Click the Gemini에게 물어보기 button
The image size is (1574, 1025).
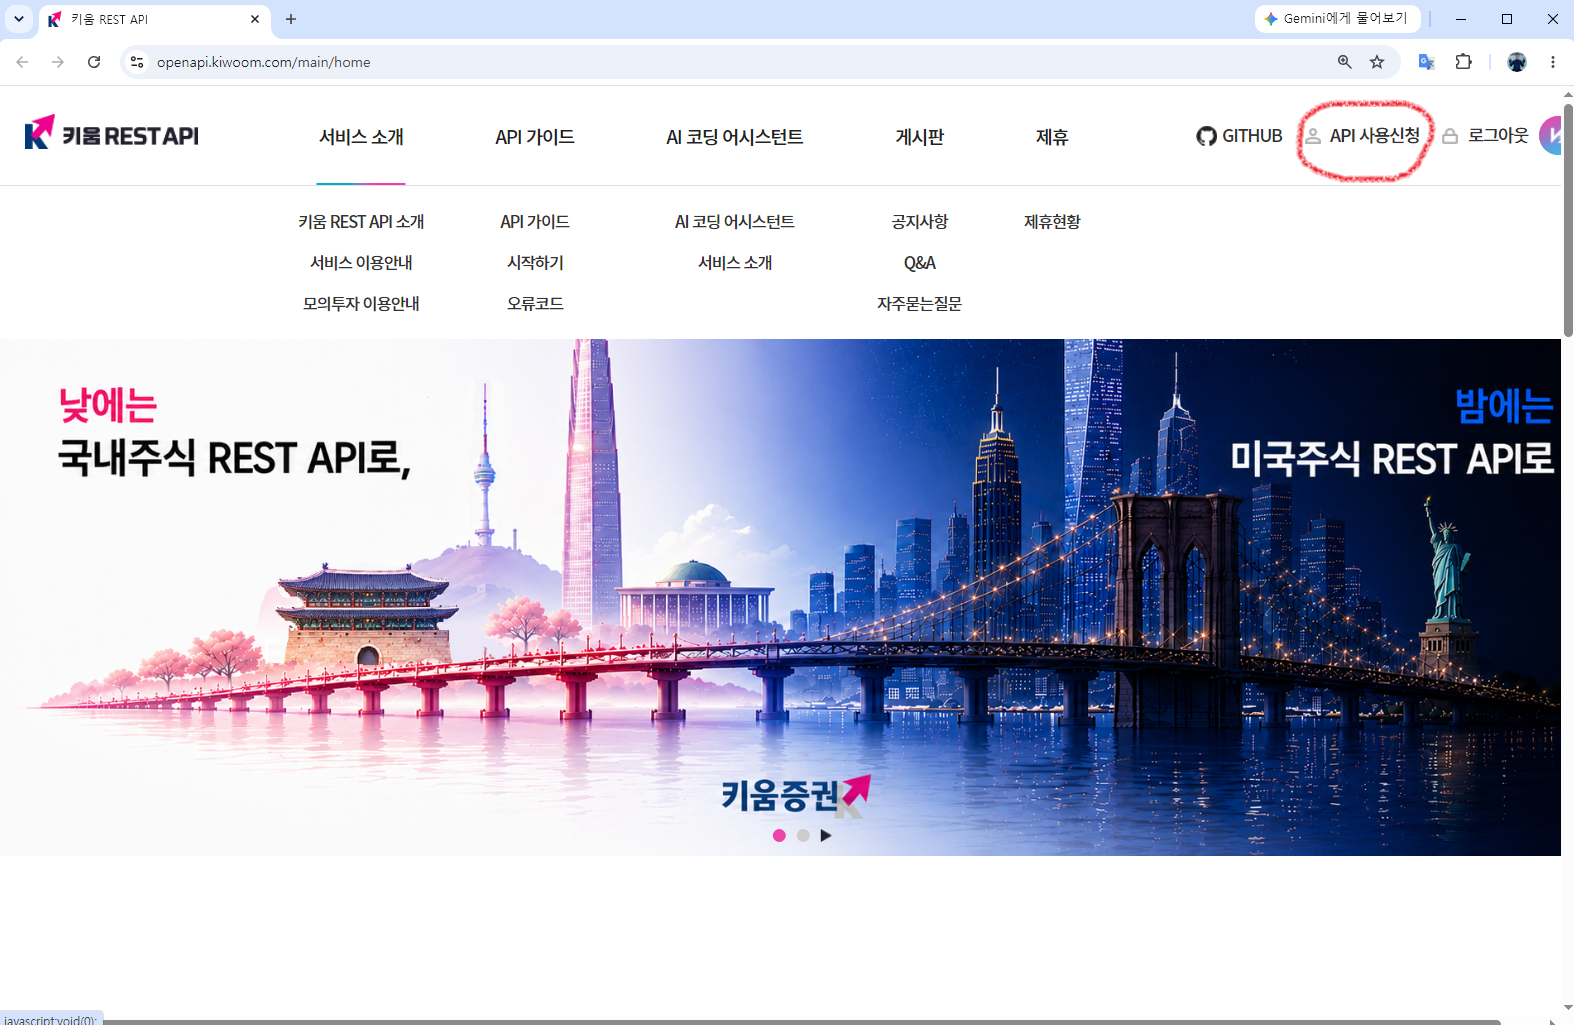1336,19
